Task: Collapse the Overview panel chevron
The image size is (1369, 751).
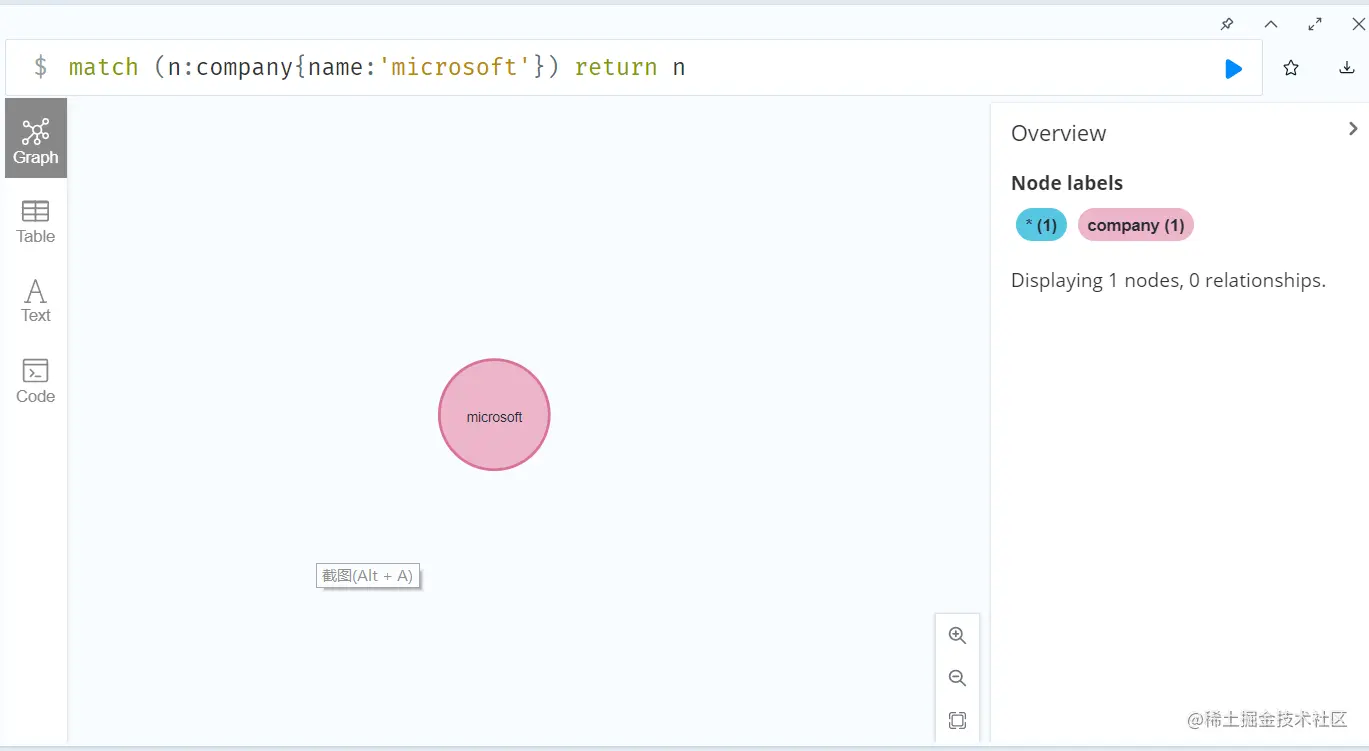Action: tap(1353, 129)
